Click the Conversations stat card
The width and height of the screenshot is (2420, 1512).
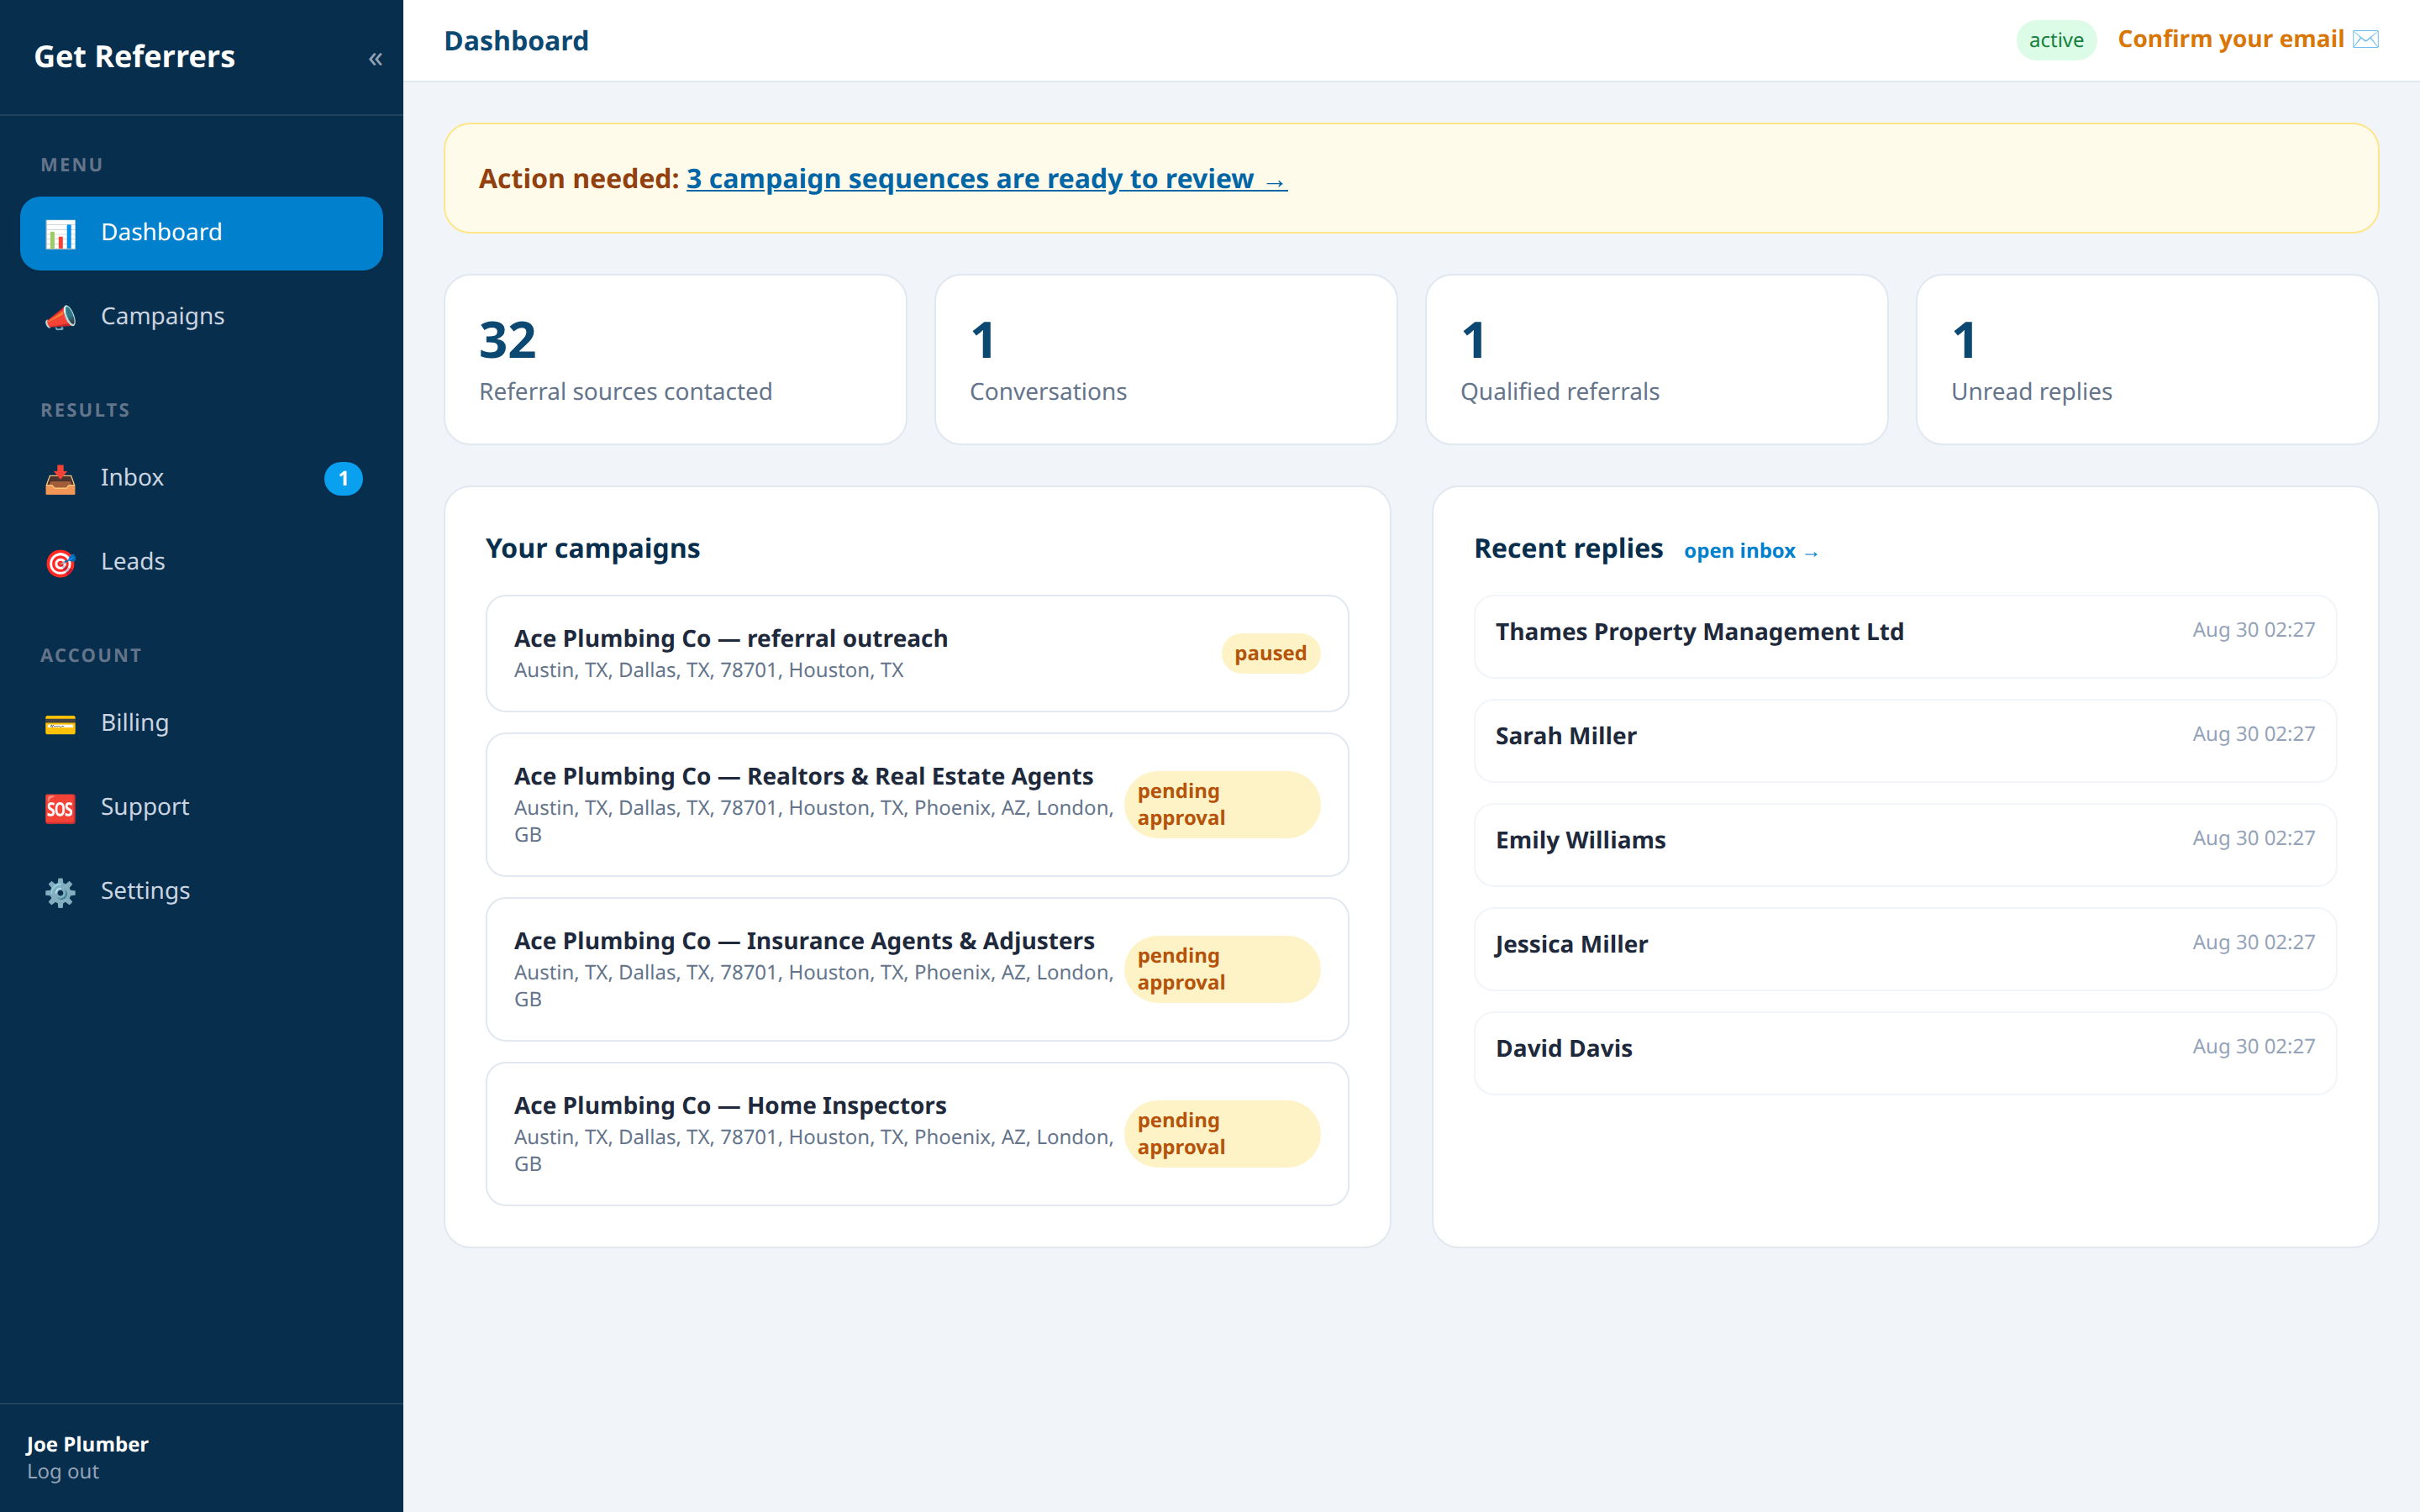(1166, 360)
